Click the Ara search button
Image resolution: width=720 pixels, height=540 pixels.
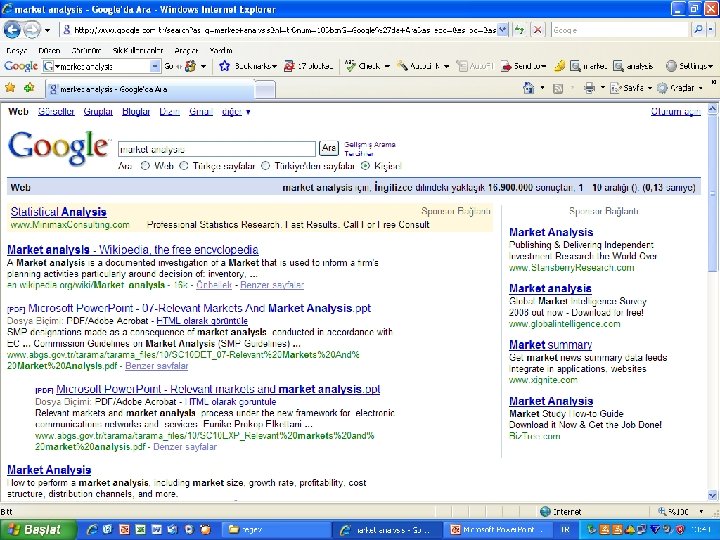click(x=329, y=148)
